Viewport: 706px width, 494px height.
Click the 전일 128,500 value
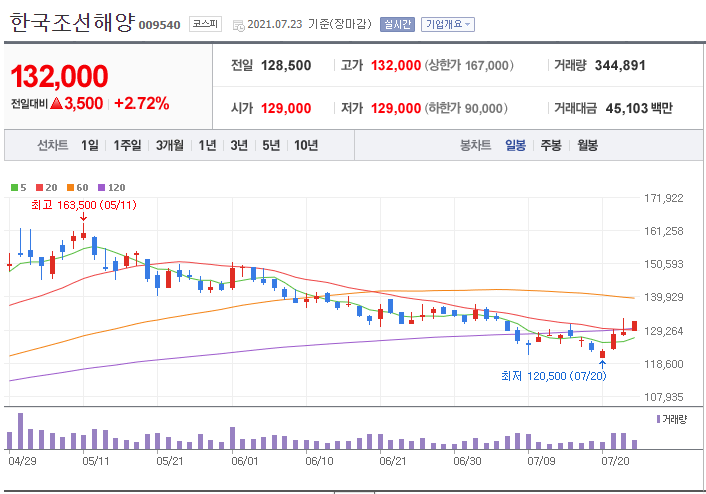coord(286,66)
